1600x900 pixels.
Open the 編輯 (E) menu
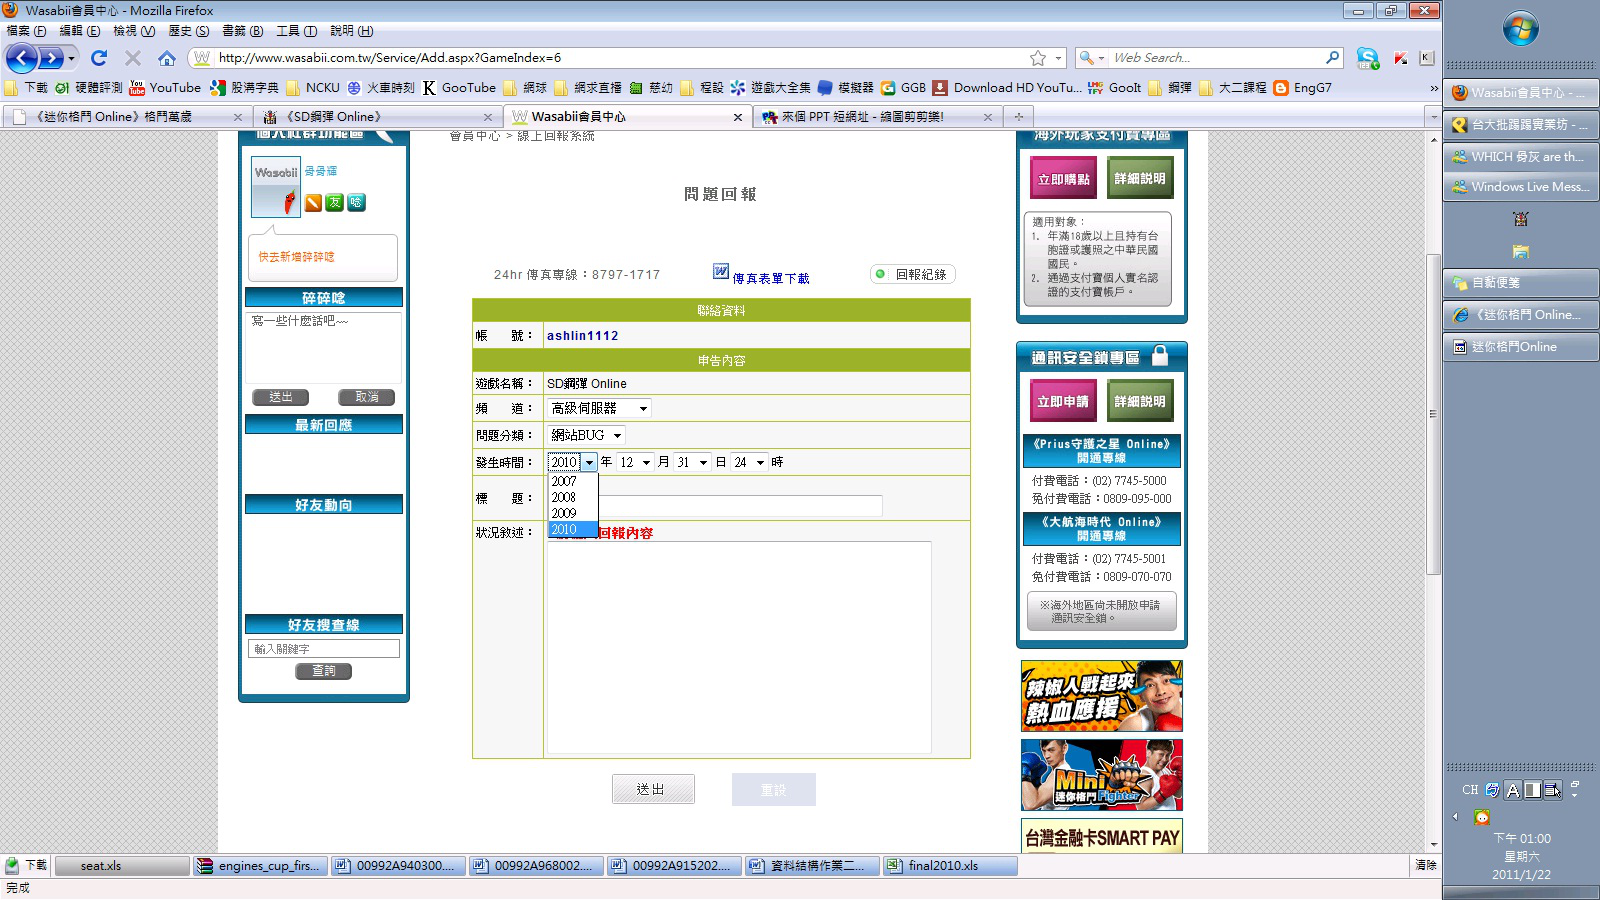(x=80, y=31)
